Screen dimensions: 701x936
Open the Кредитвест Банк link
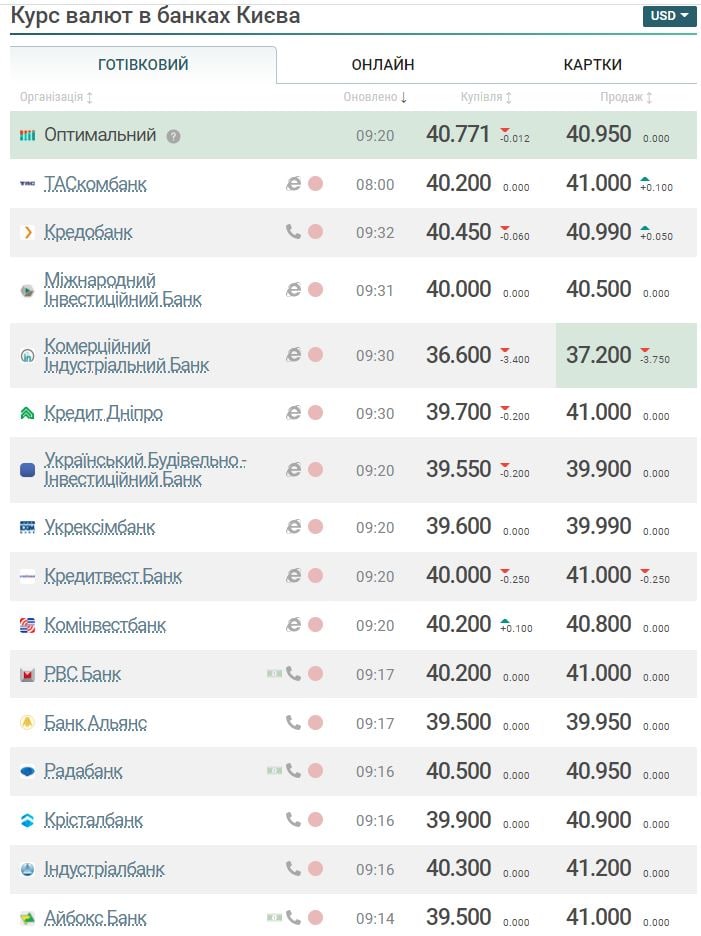[x=113, y=576]
